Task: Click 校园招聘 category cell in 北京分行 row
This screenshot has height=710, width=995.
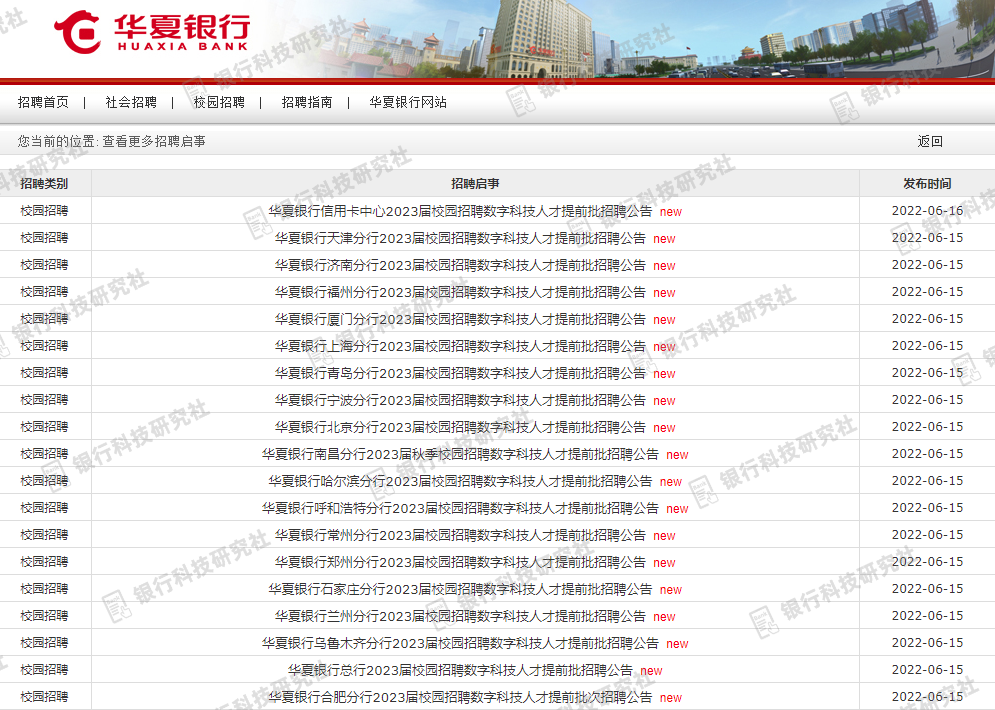Action: click(44, 426)
